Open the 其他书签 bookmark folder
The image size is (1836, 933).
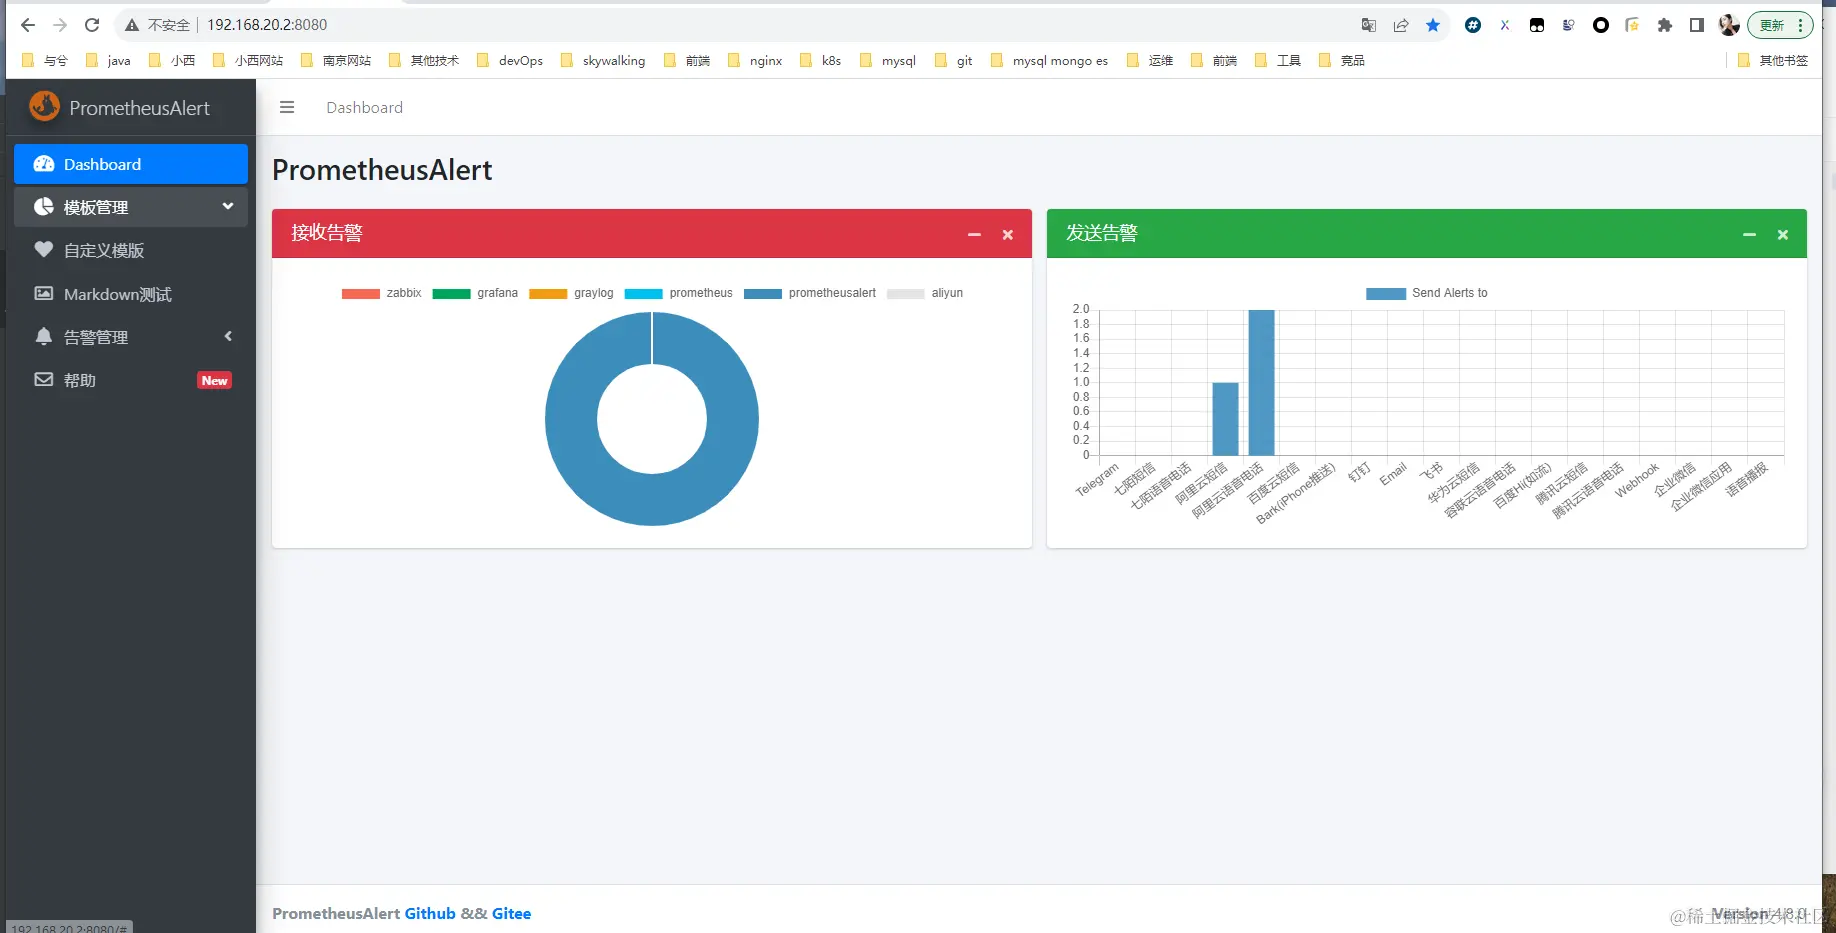click(1773, 60)
